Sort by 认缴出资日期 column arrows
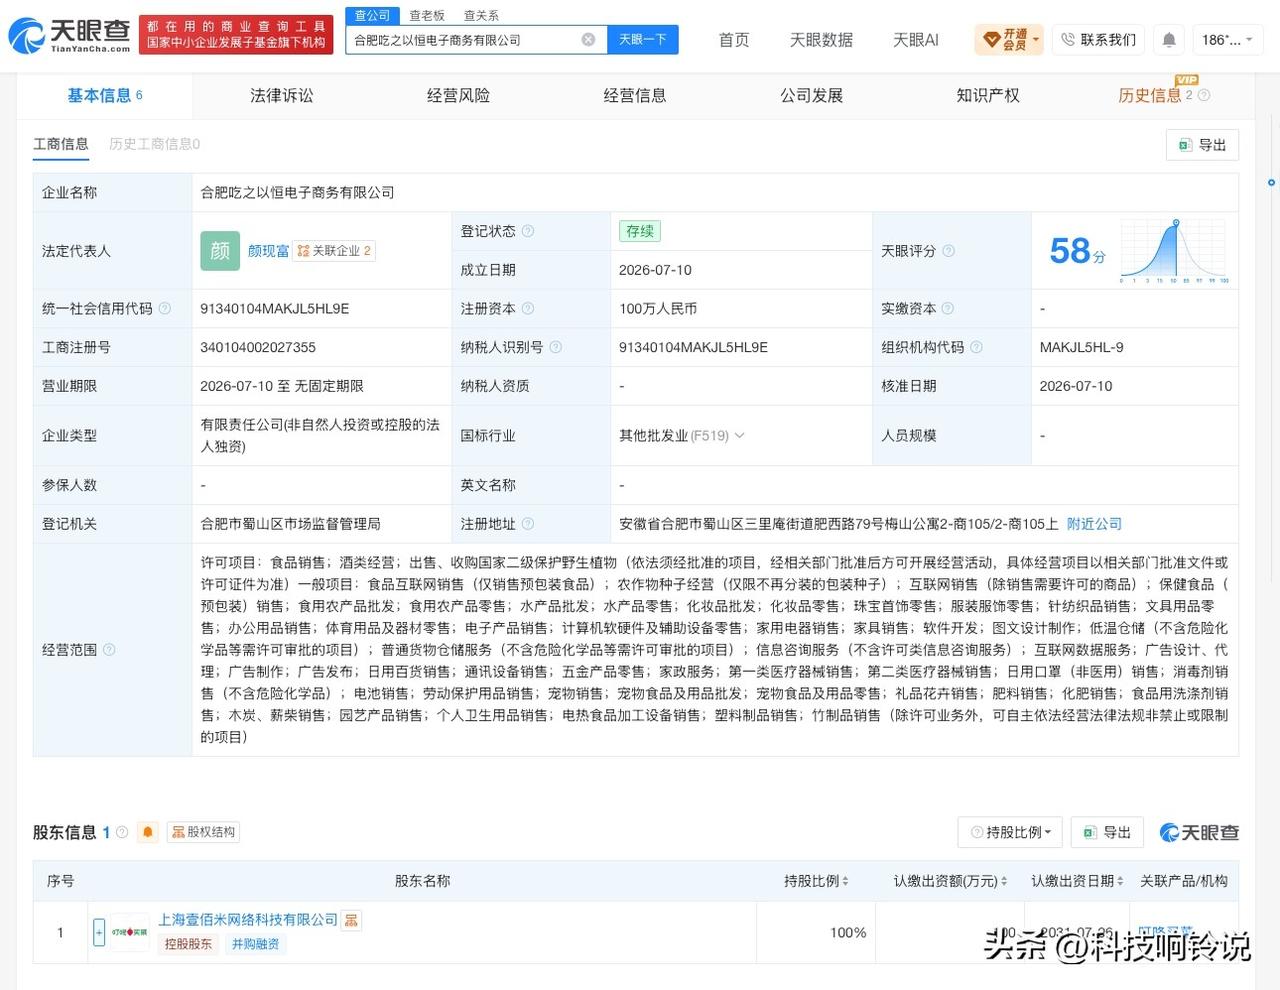Image resolution: width=1280 pixels, height=990 pixels. point(1120,881)
